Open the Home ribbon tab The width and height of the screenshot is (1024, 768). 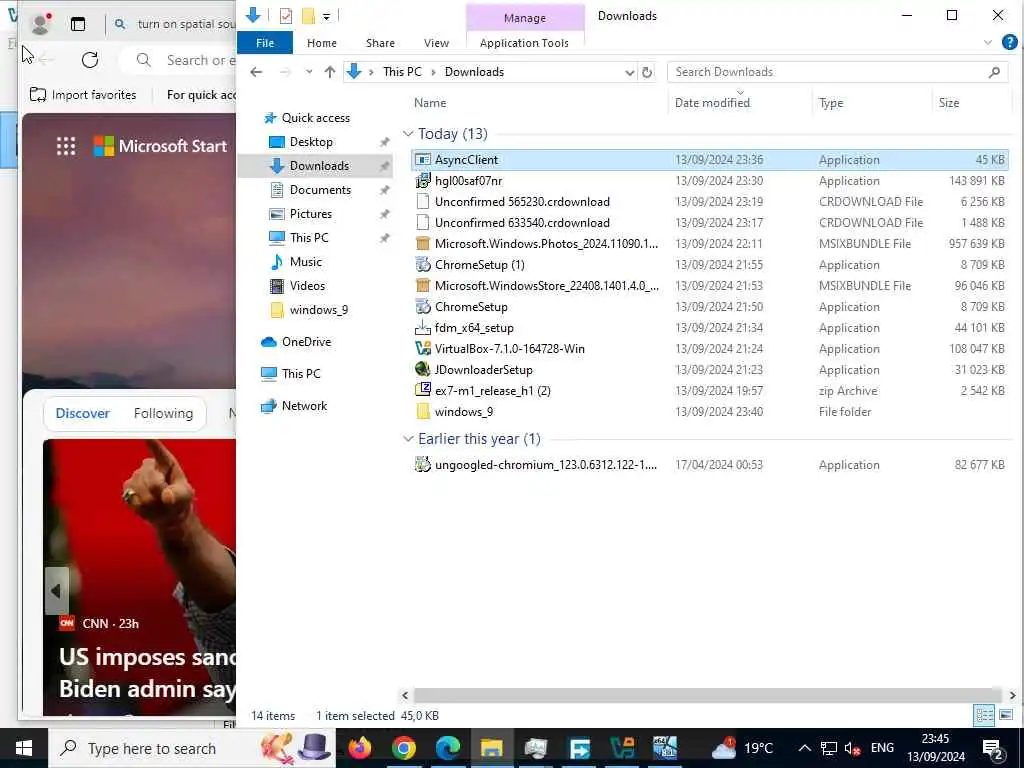point(322,43)
